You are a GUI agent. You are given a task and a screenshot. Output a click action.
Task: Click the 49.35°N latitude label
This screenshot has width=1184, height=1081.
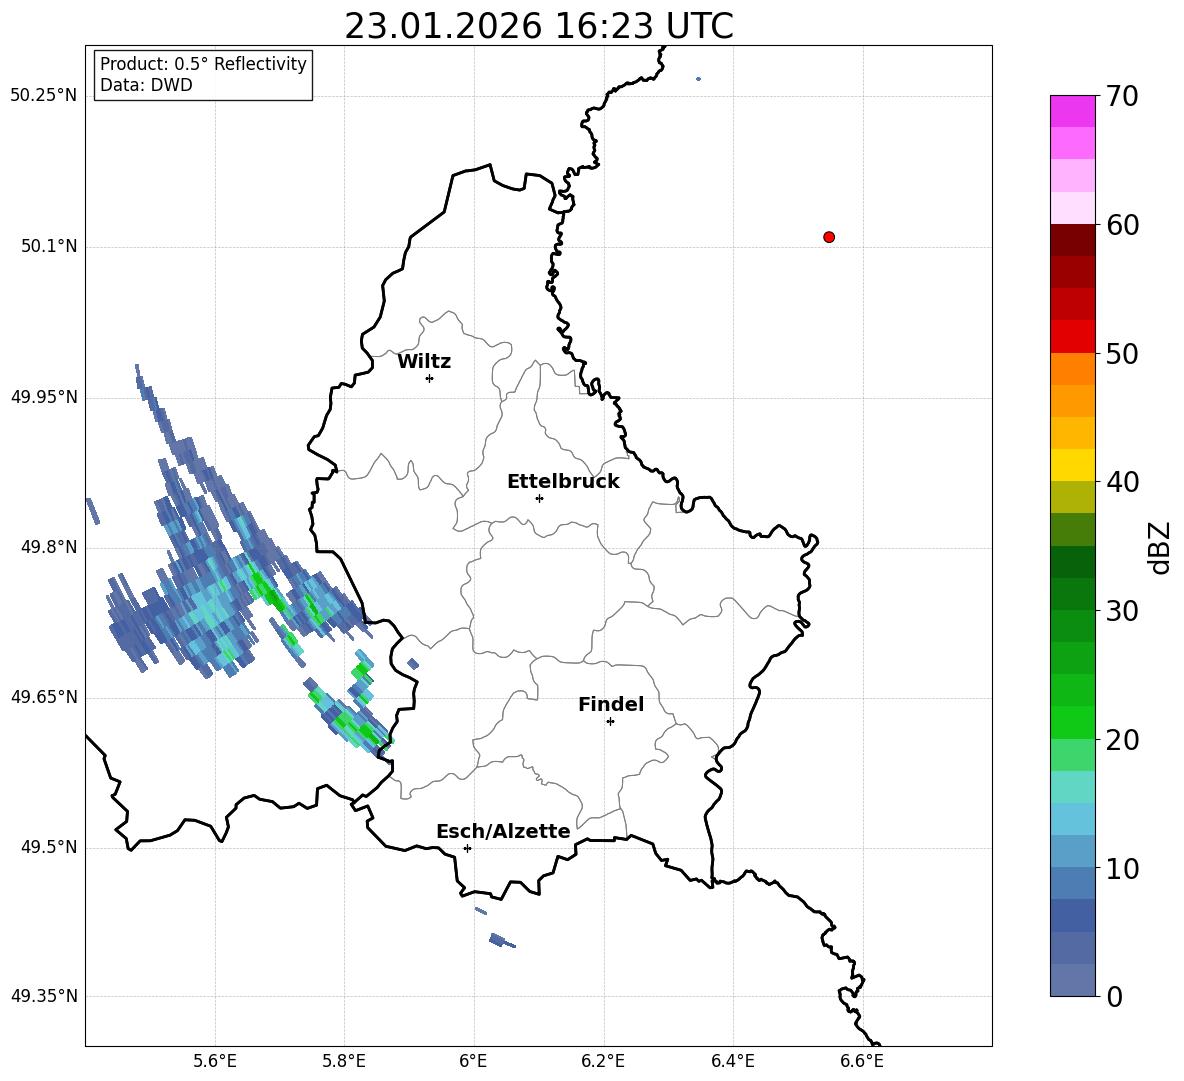tap(44, 996)
